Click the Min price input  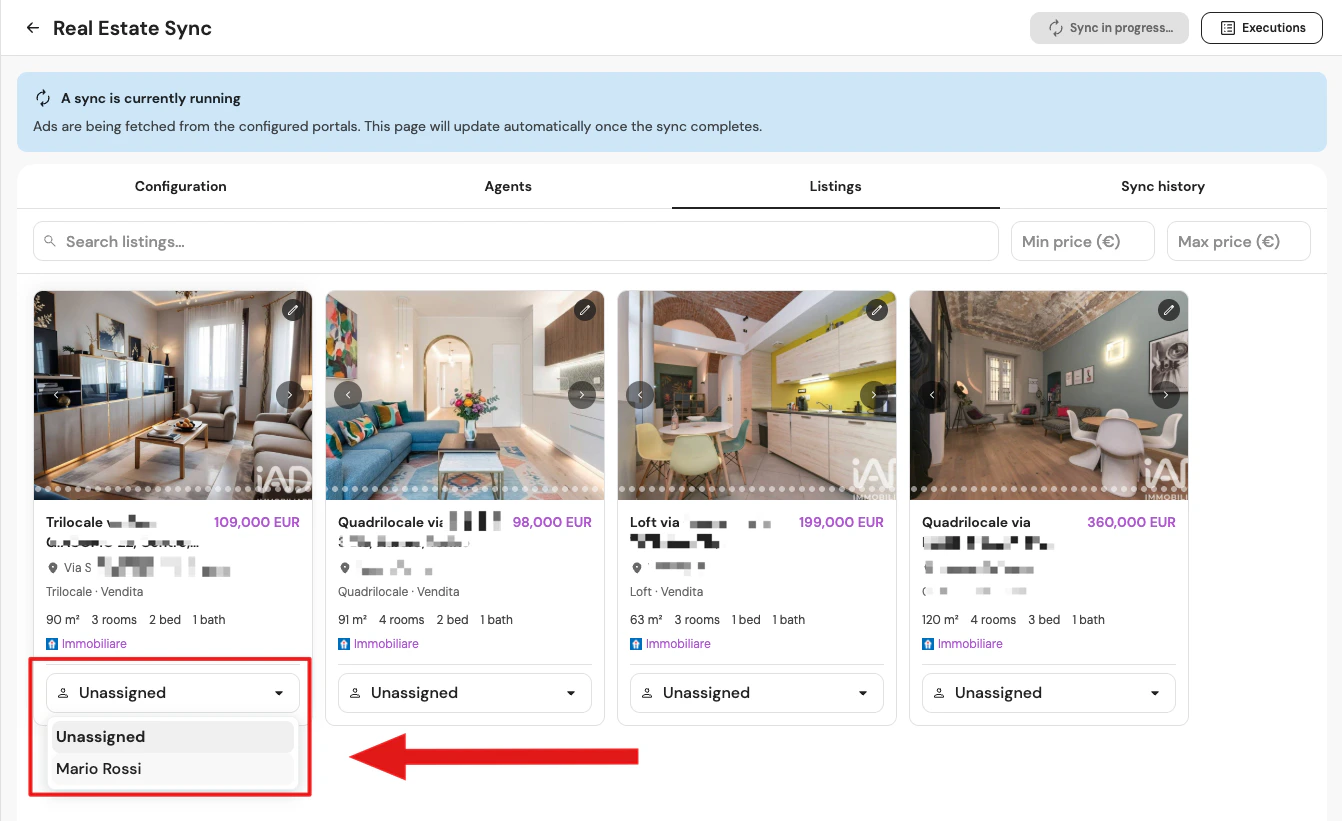click(1083, 241)
